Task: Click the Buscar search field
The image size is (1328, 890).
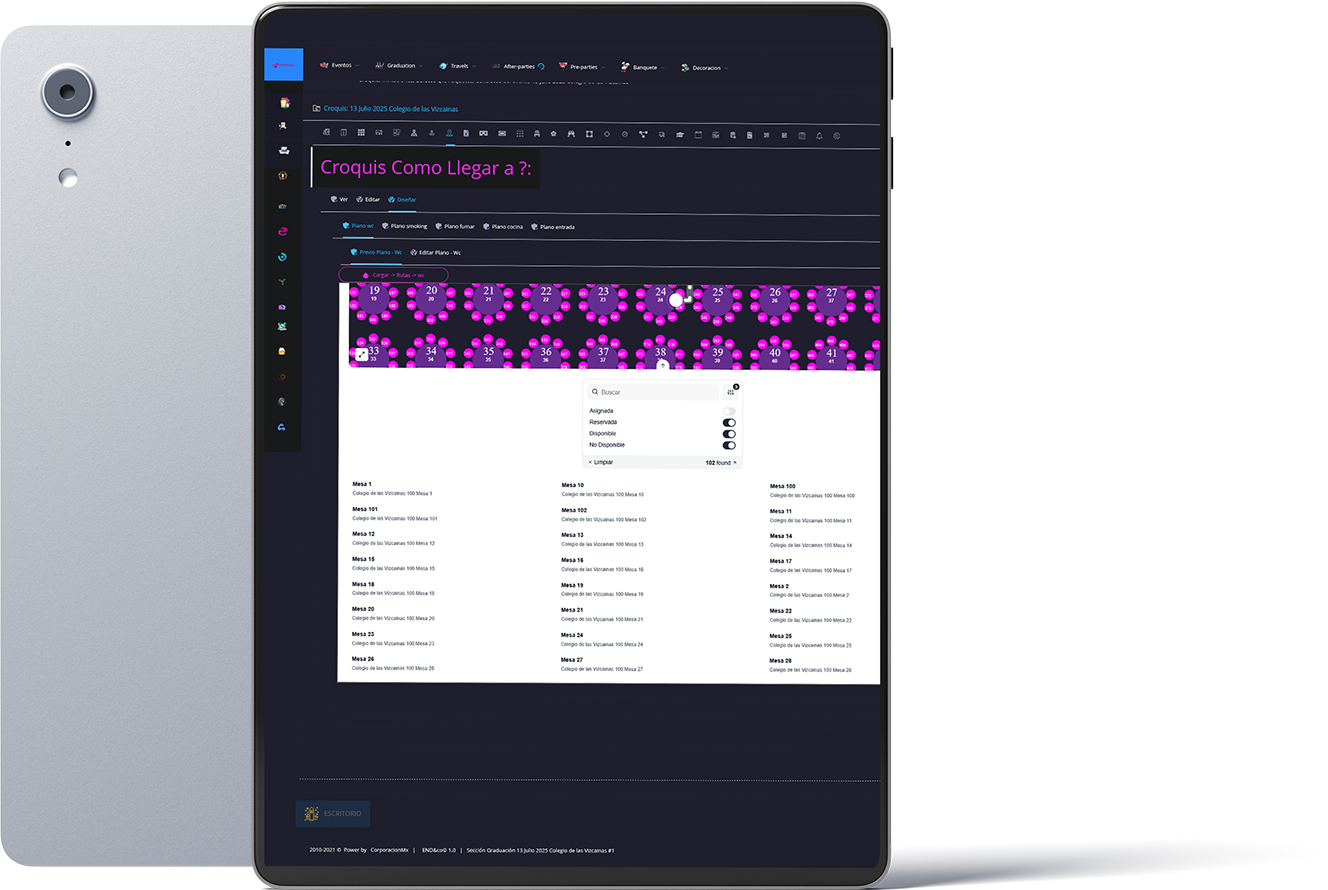Action: tap(653, 392)
